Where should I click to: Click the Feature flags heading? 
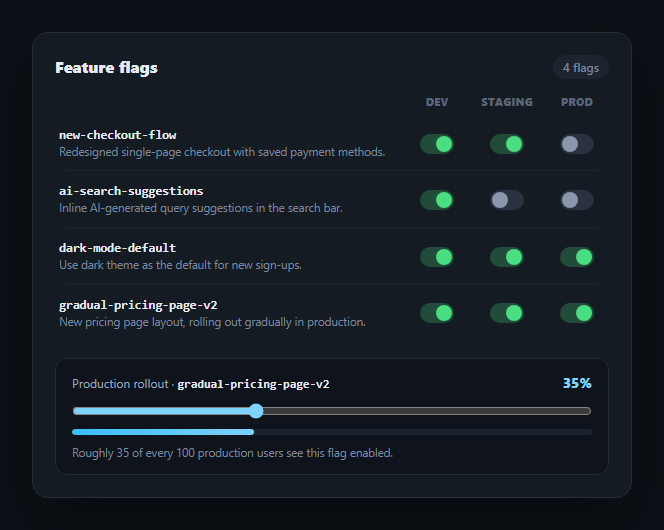click(x=106, y=68)
